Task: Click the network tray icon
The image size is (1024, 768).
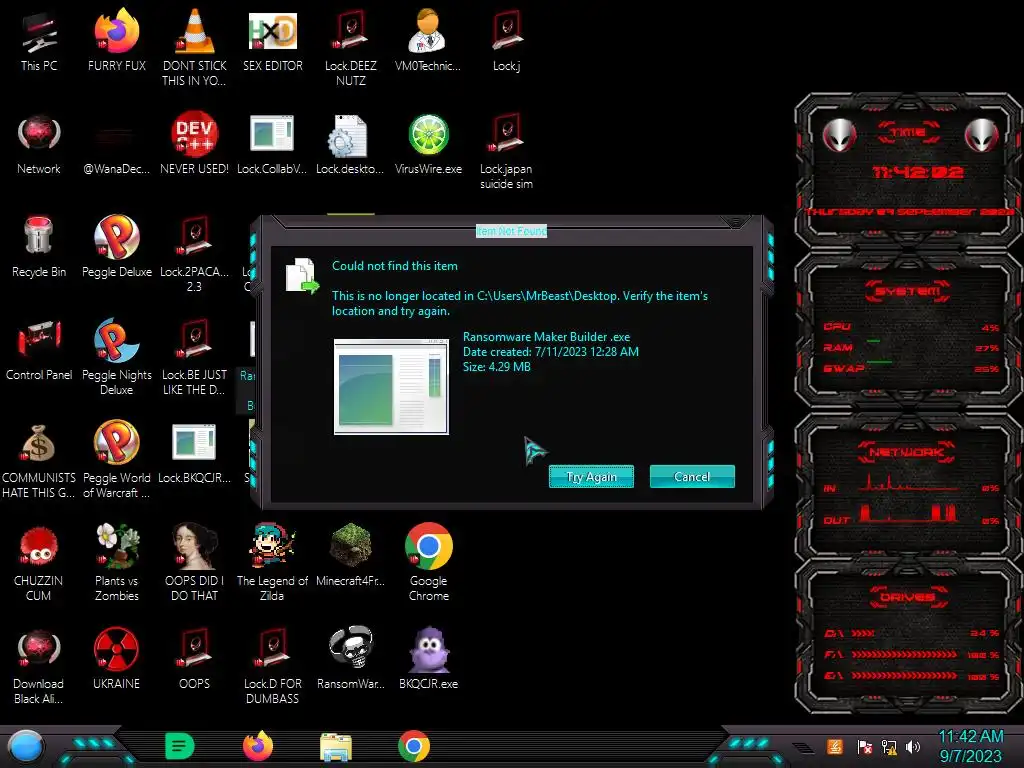Action: tap(888, 746)
